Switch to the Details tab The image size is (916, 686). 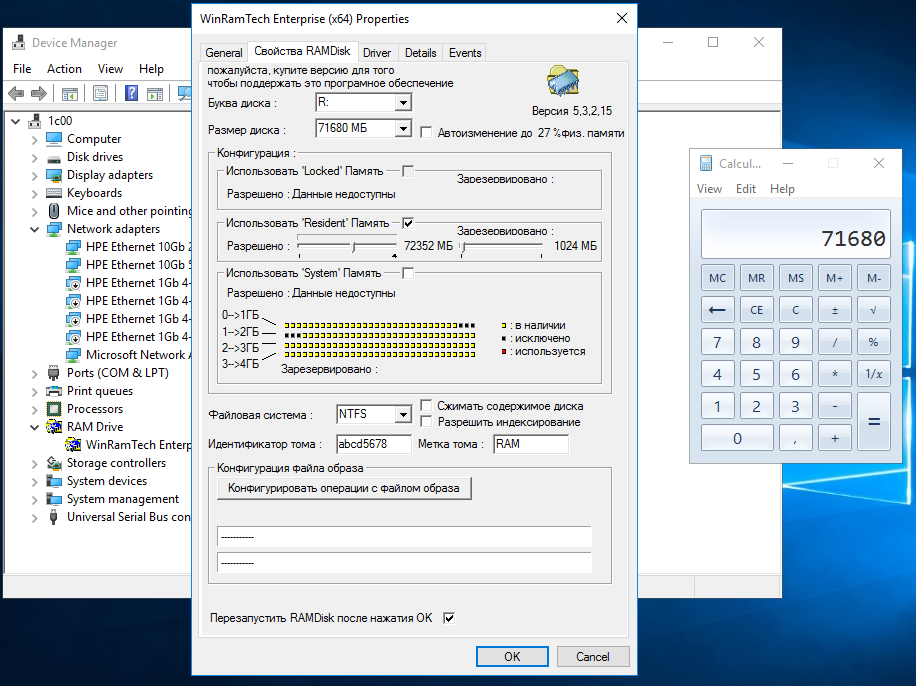(x=421, y=53)
